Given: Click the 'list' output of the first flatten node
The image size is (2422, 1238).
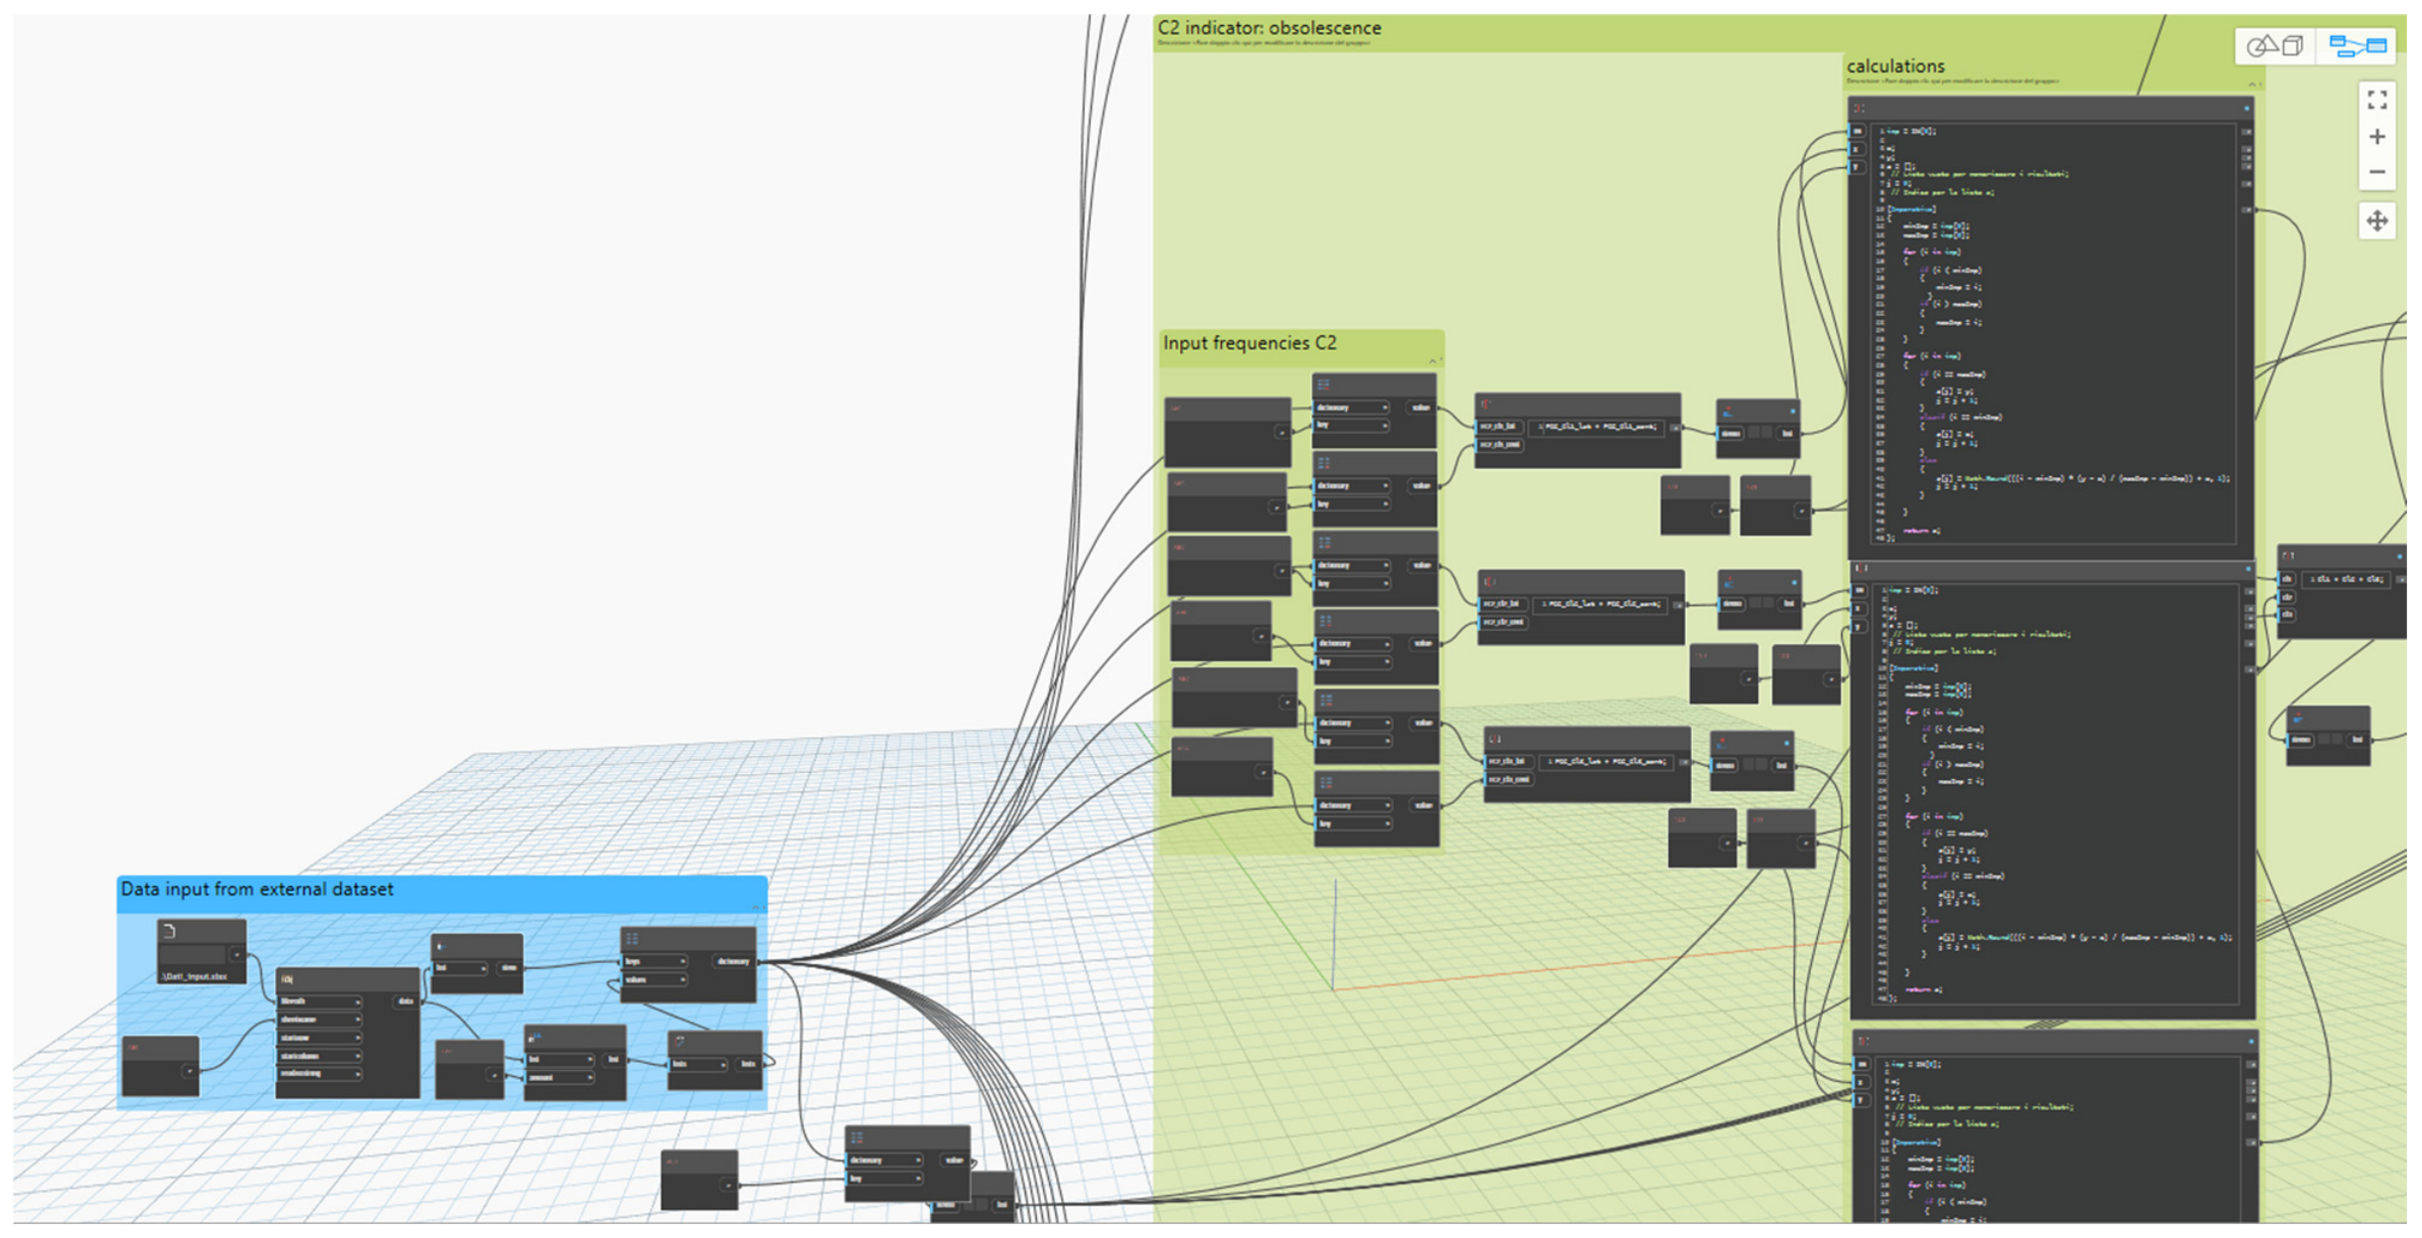Looking at the screenshot, I should 1788,433.
